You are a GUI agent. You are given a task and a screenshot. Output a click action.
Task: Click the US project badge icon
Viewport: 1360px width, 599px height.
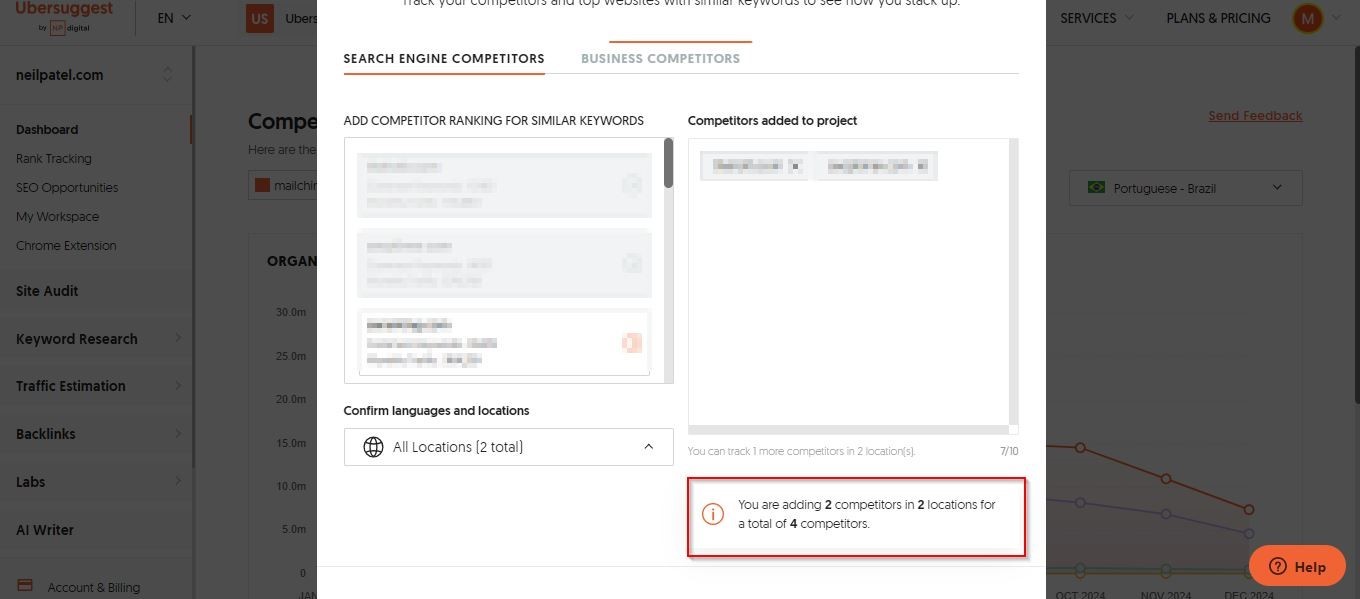(260, 18)
